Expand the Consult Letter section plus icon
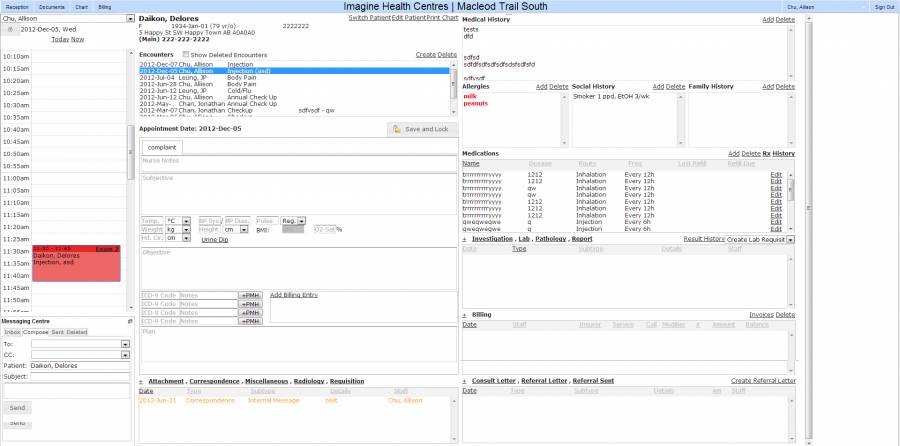900x446 pixels. (464, 381)
